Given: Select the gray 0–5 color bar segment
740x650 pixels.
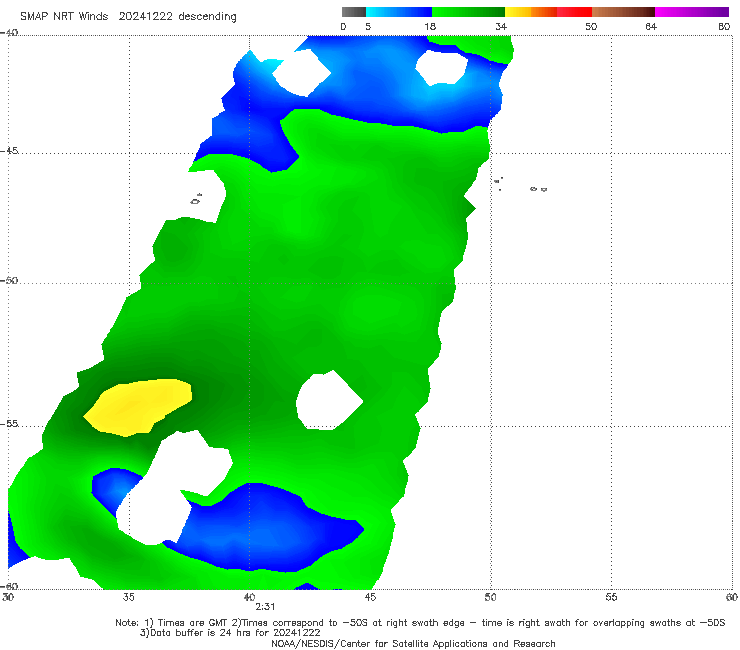Looking at the screenshot, I should click(x=354, y=12).
